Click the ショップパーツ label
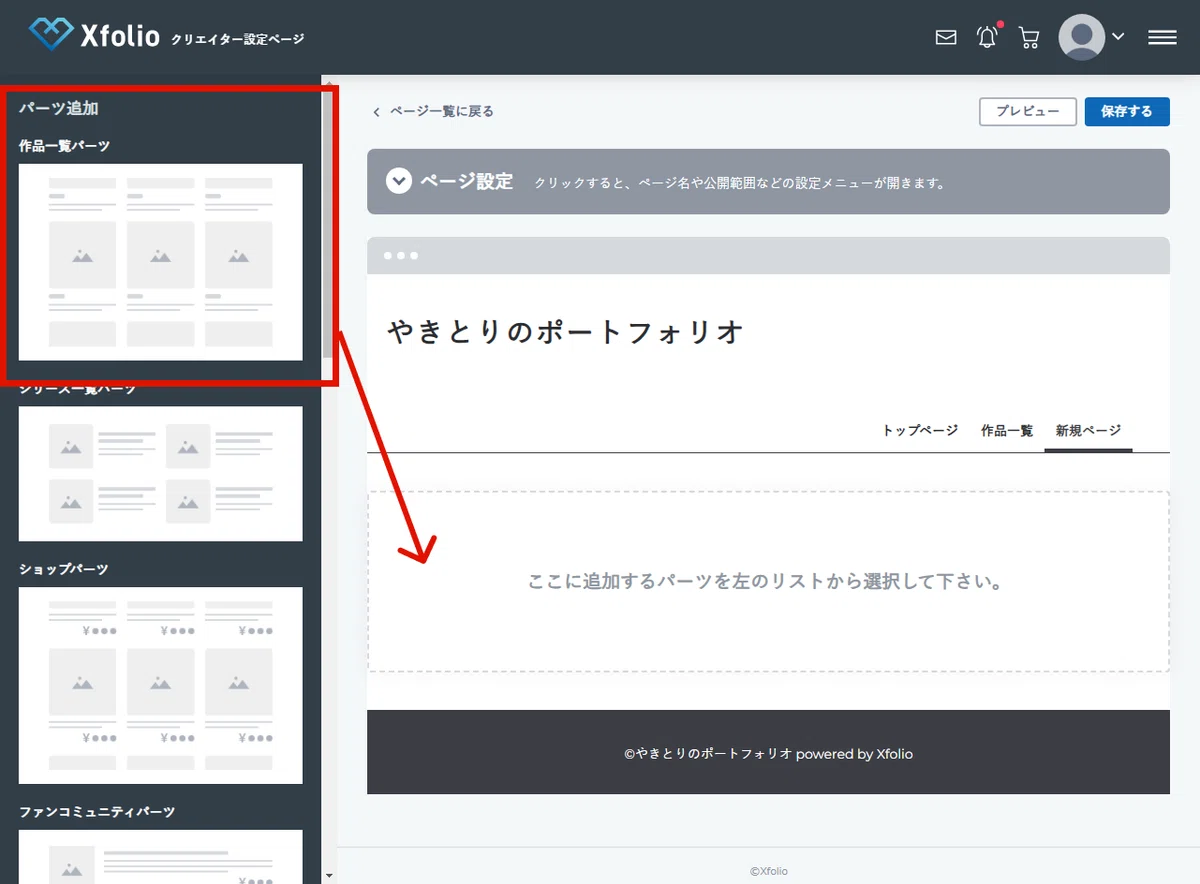 [64, 569]
